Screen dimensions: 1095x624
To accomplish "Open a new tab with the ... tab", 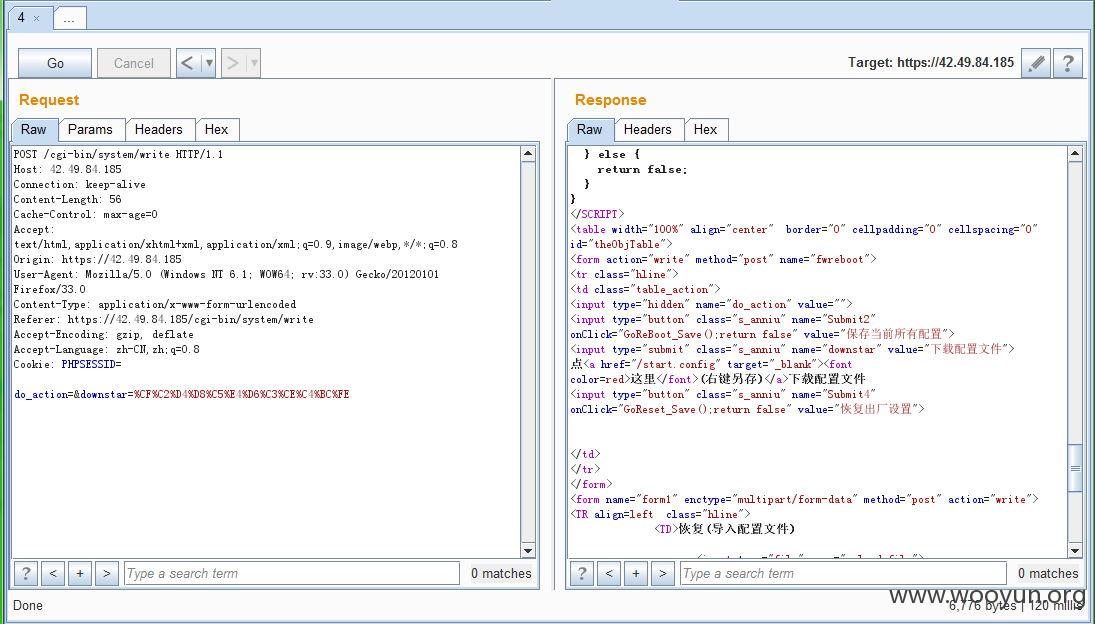I will 69,19.
